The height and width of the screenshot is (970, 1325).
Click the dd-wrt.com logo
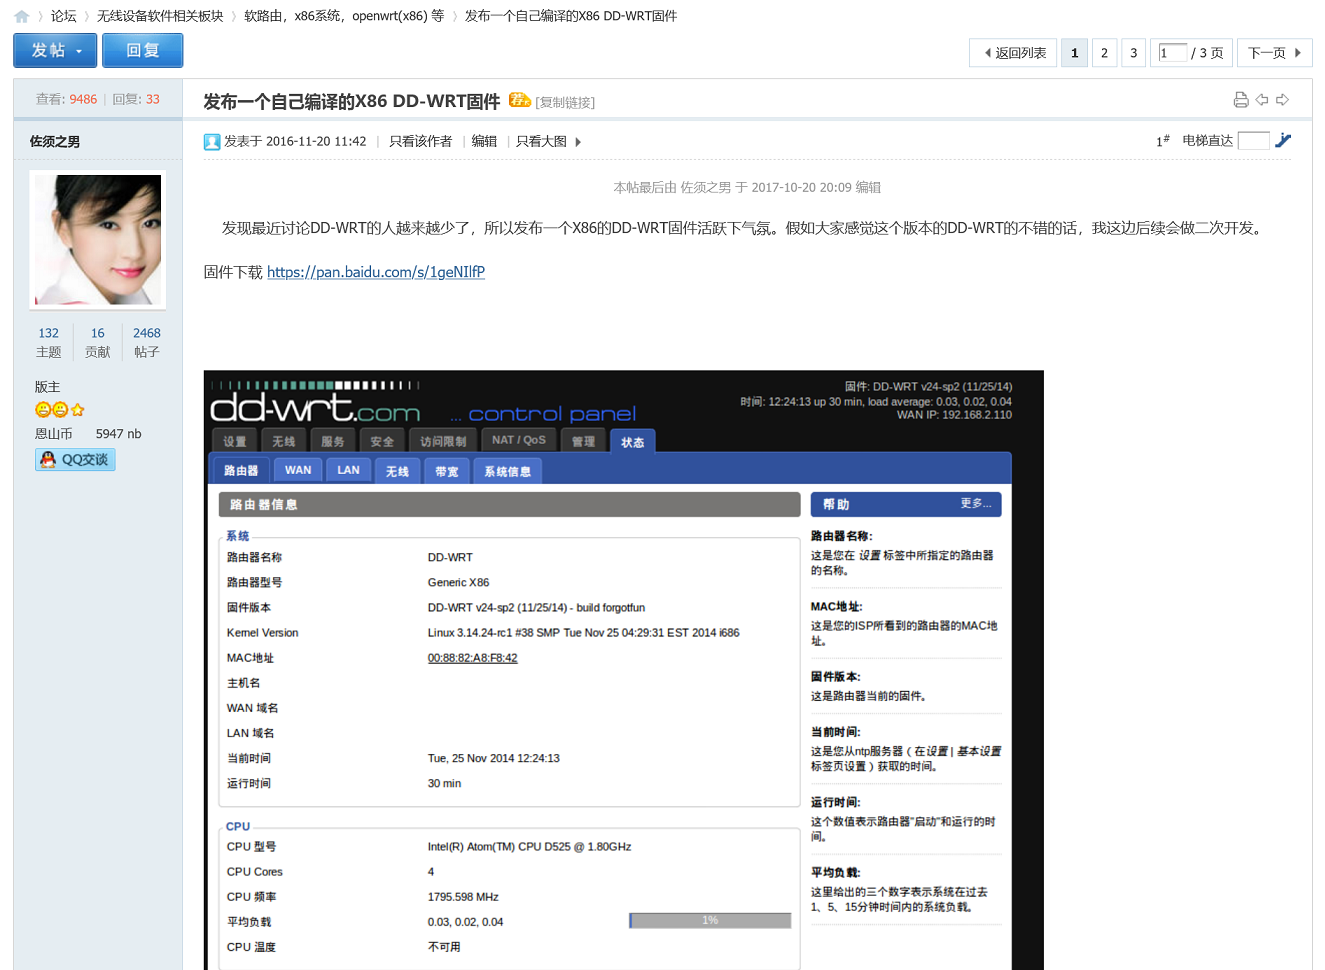coord(315,407)
